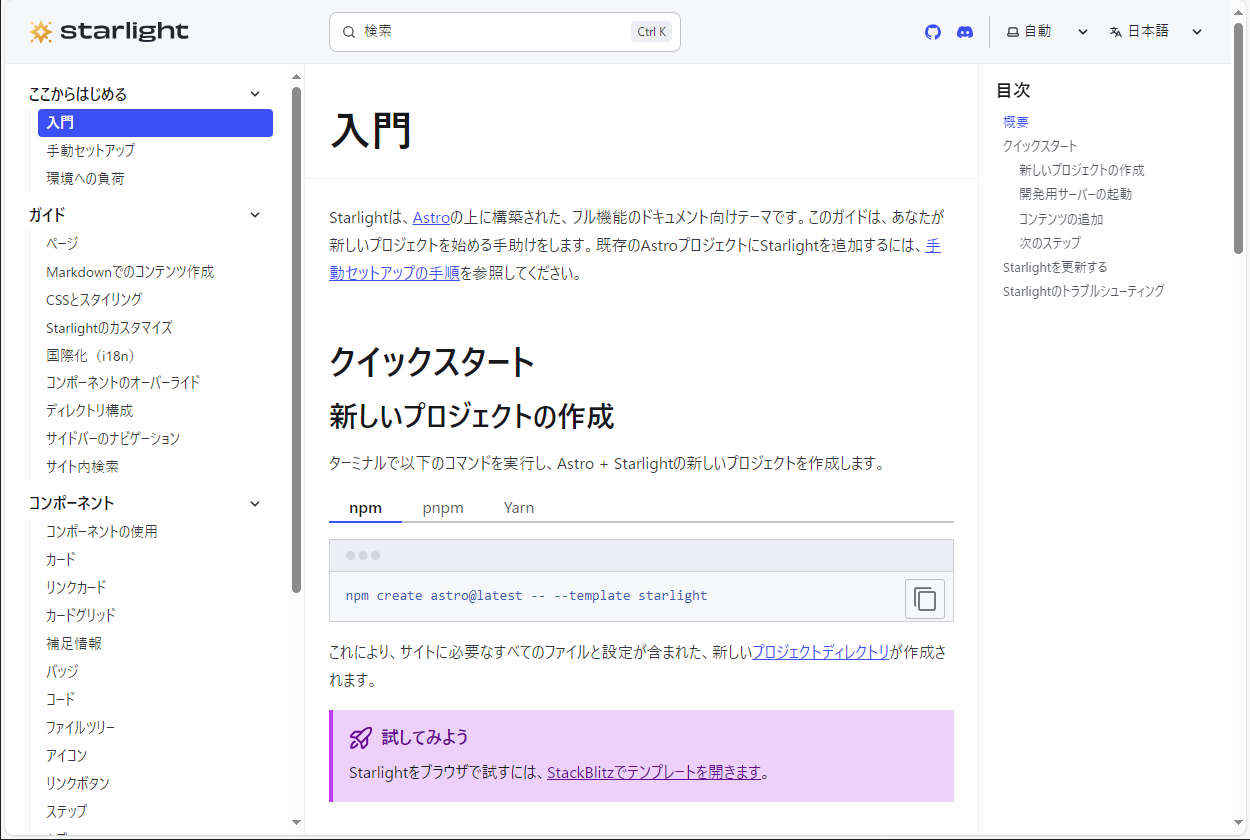
Task: Jump to 開発用サーバーの起動 in contents
Action: 1076,194
